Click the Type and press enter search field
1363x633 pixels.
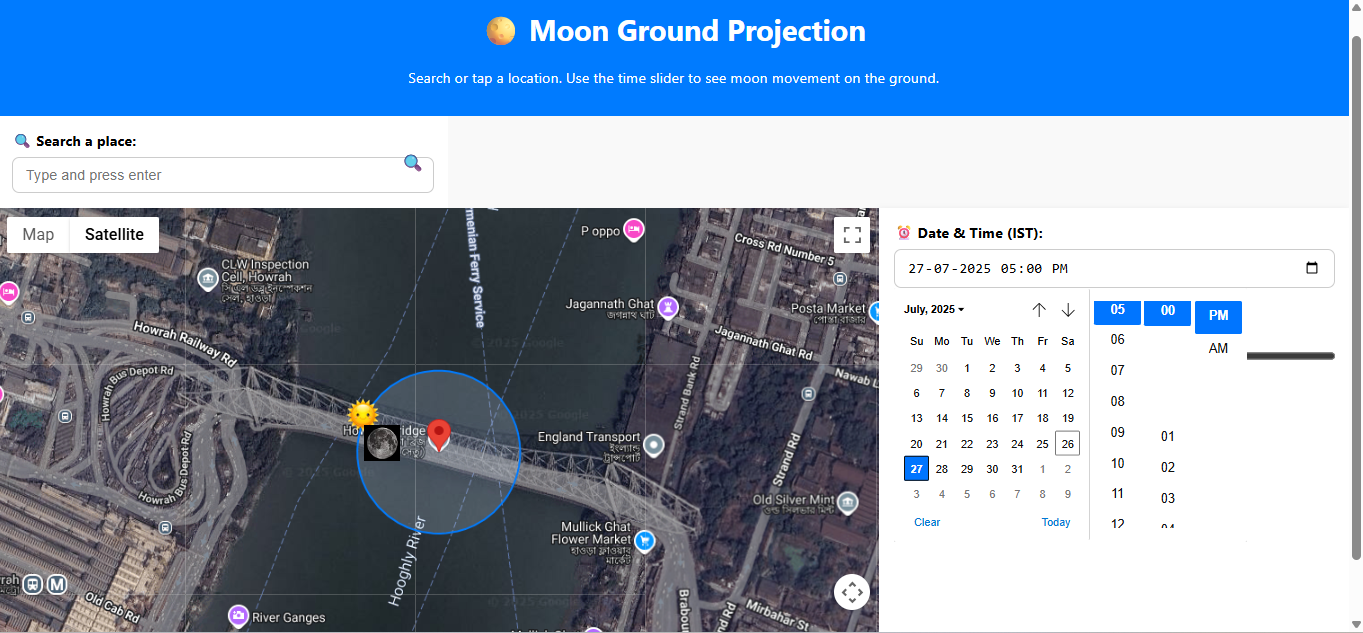click(223, 175)
